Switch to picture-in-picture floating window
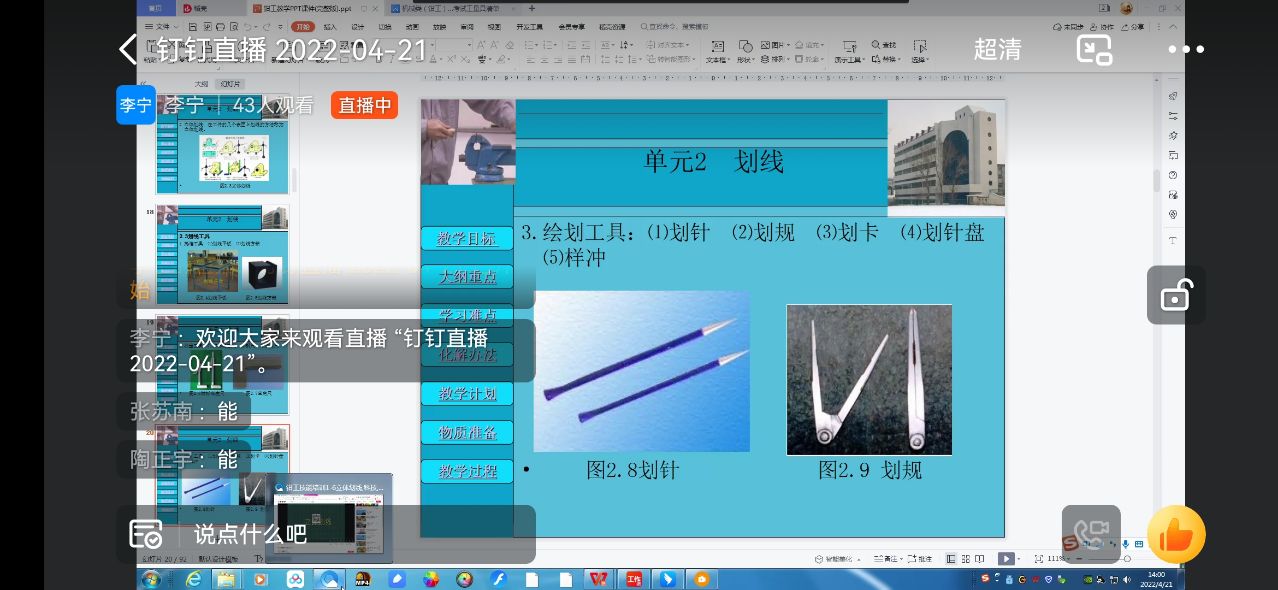The height and width of the screenshot is (590, 1278). point(1094,49)
